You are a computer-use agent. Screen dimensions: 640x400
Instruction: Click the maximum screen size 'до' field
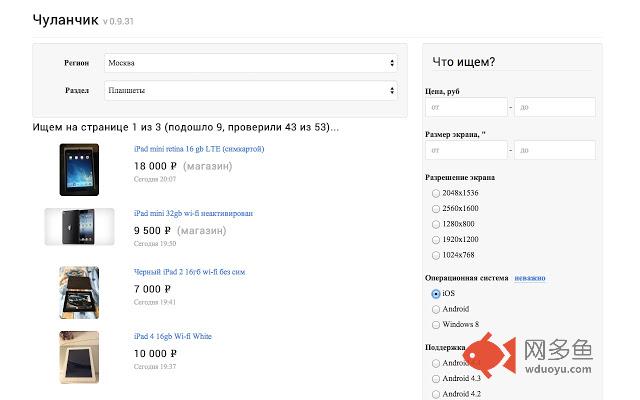pyautogui.click(x=555, y=150)
